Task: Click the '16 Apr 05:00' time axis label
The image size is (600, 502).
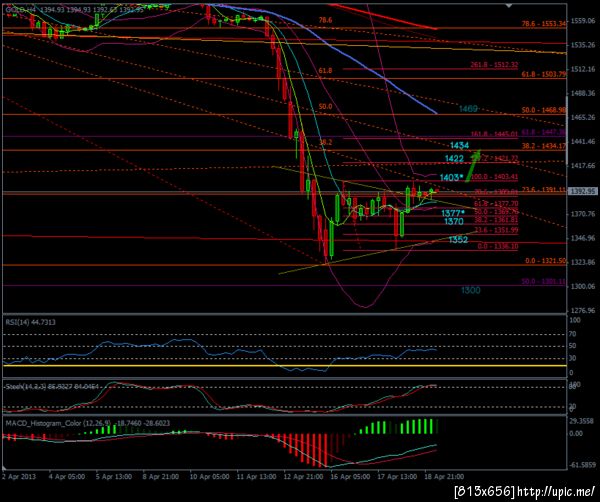Action: [351, 476]
